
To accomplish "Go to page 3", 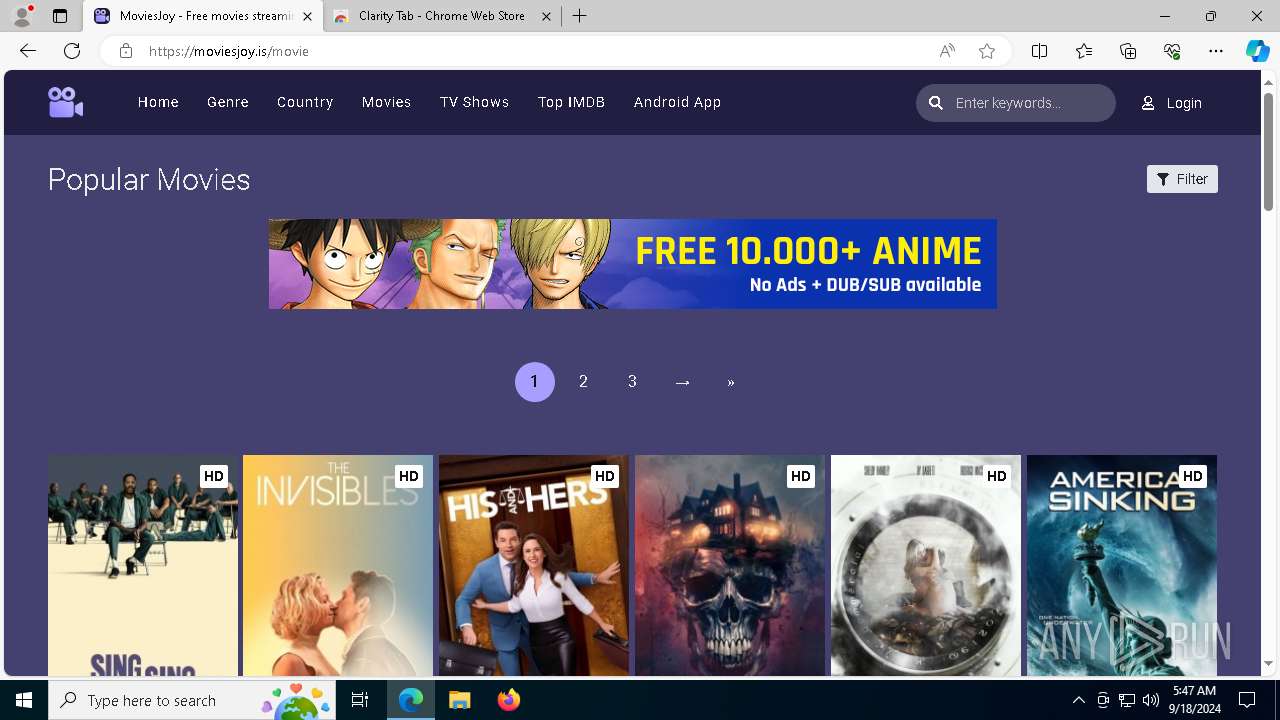I will 632,382.
